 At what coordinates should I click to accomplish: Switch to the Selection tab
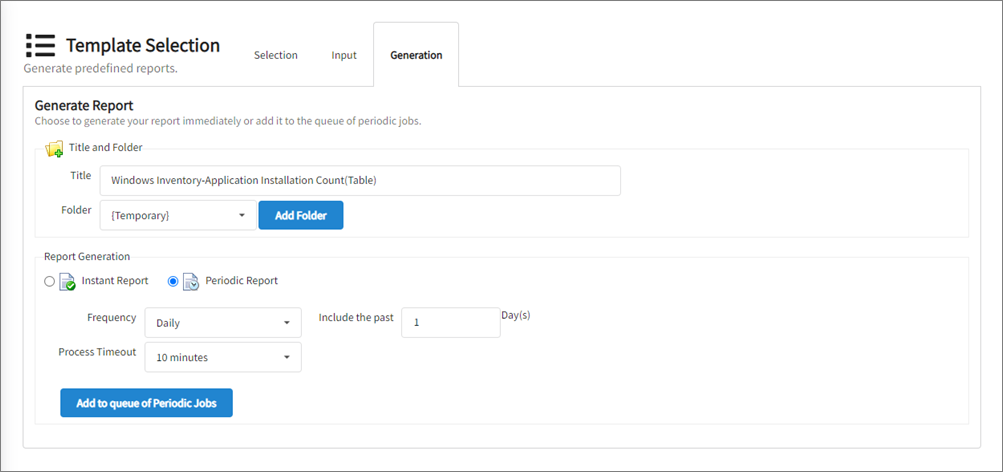(276, 55)
